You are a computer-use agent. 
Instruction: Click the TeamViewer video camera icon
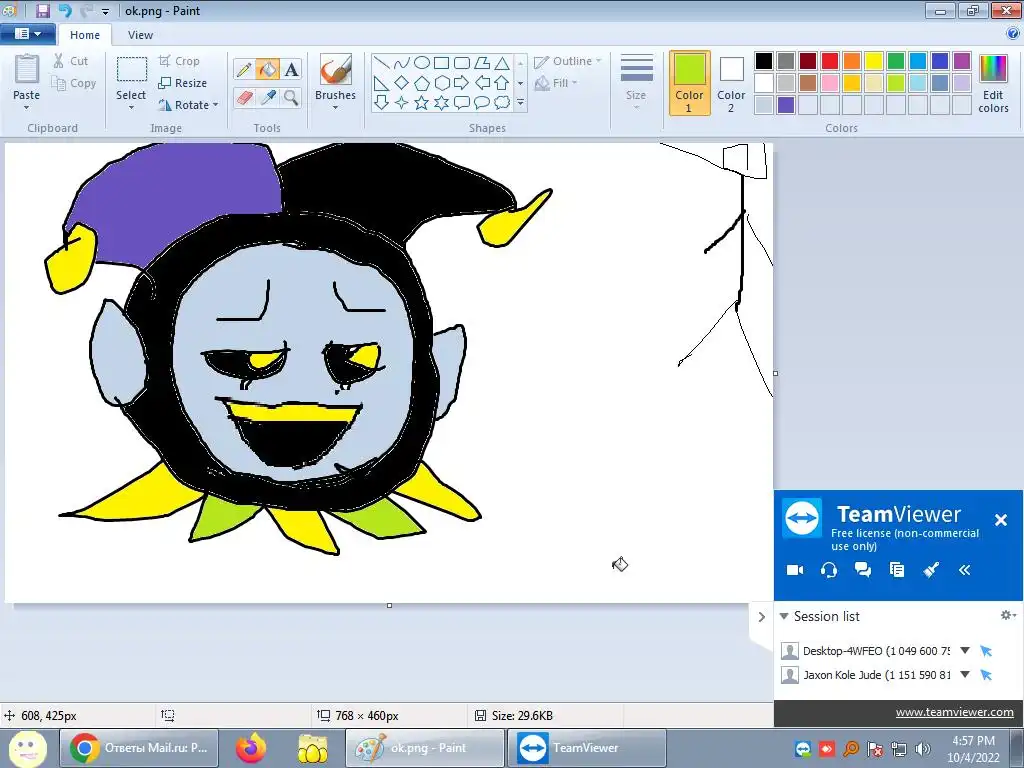tap(795, 570)
